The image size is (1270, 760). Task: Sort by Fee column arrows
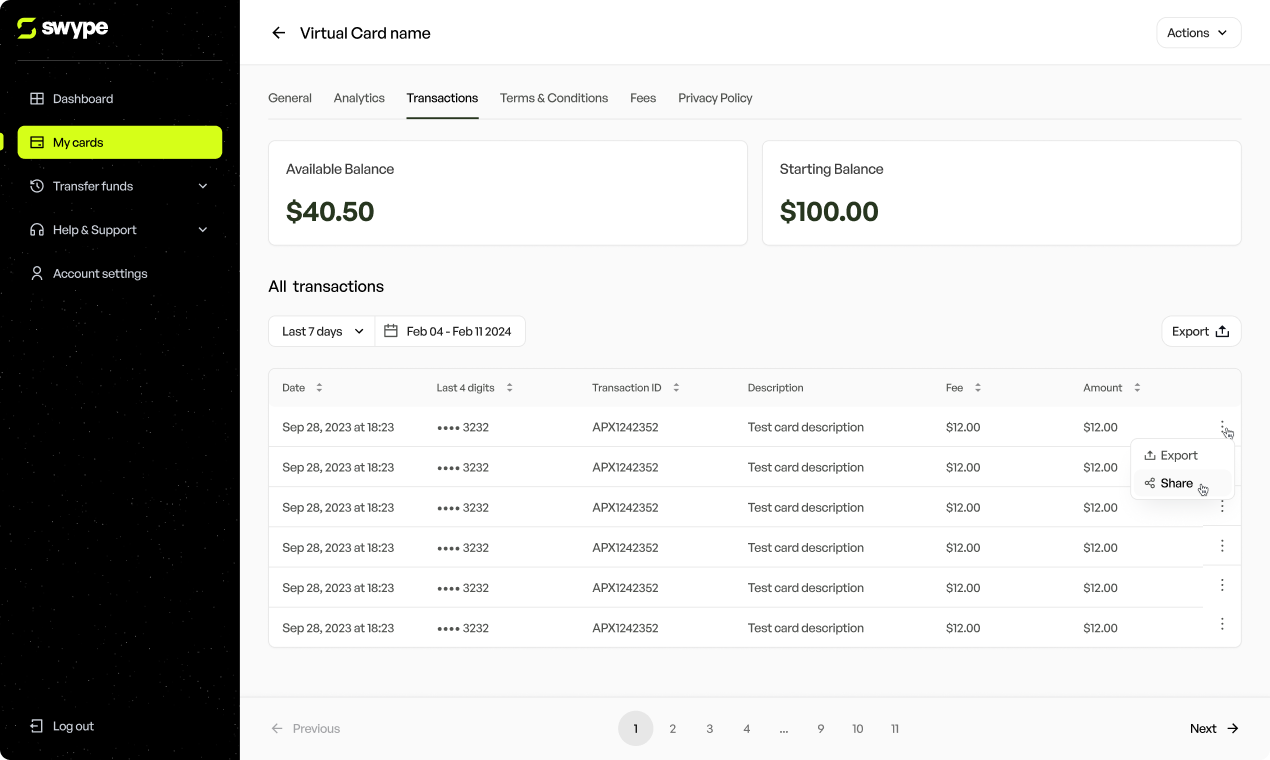978,387
